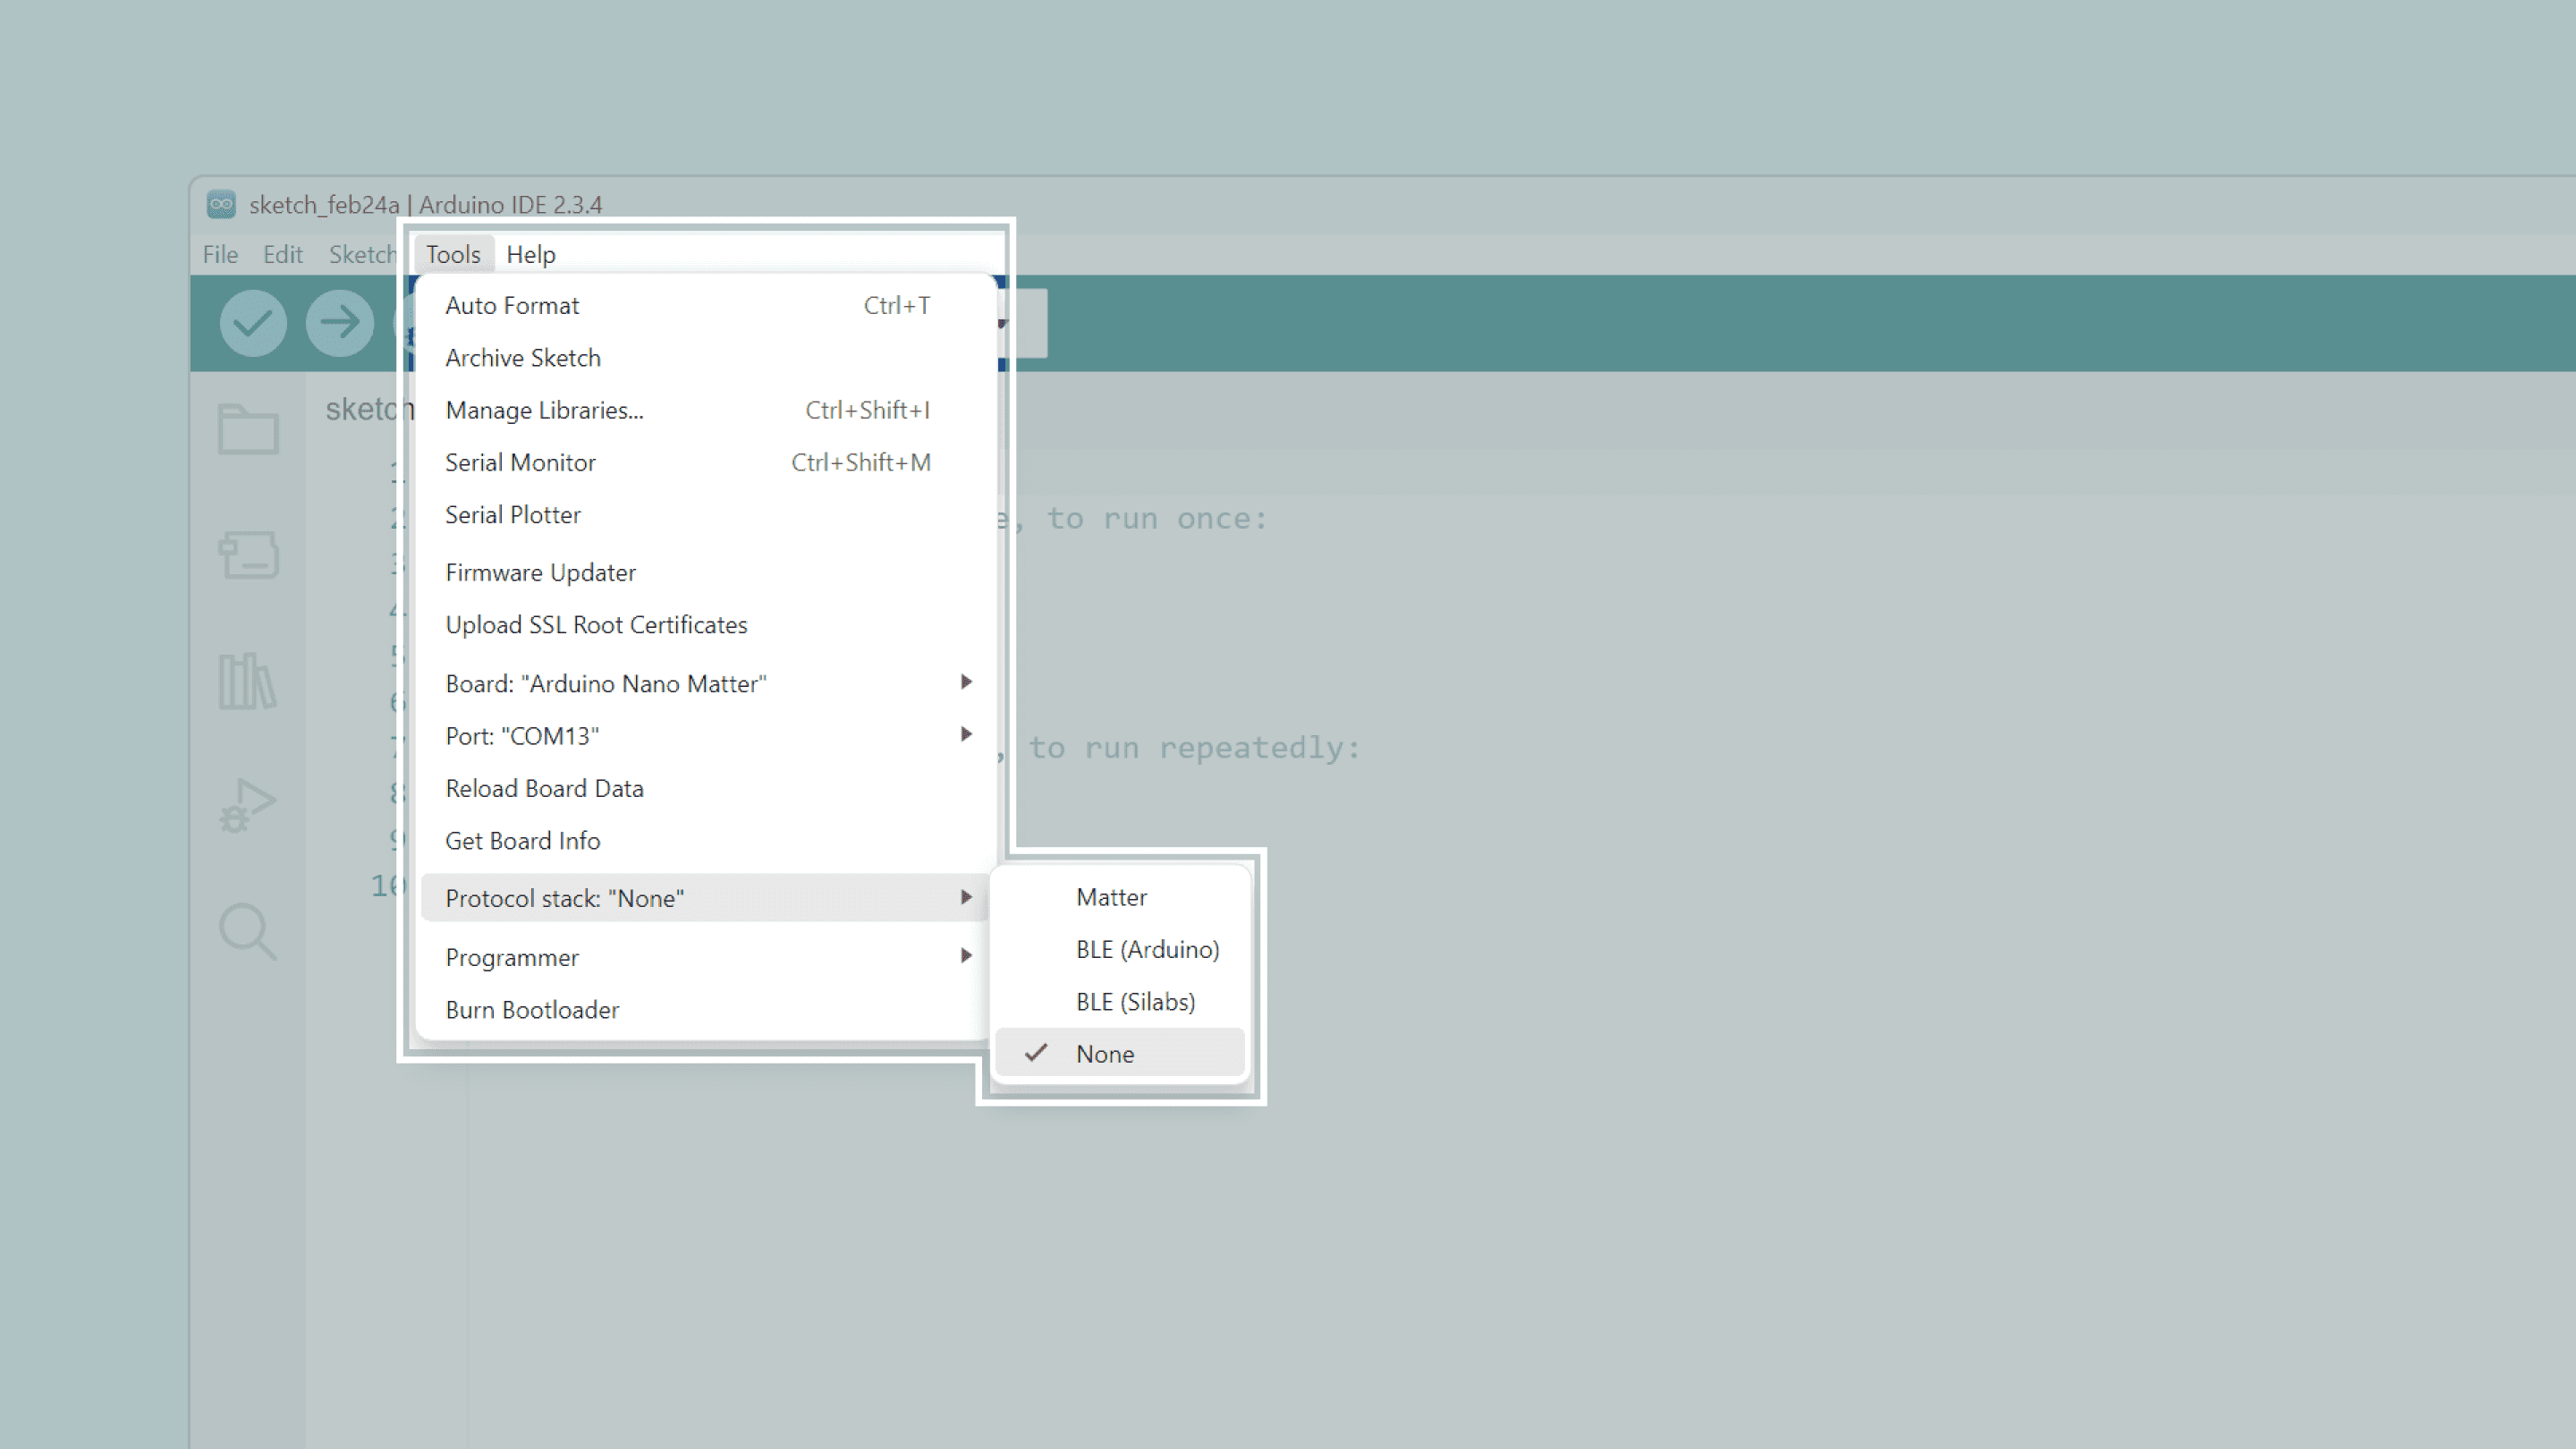
Task: Select BLE (Silabs) protocol stack
Action: (x=1135, y=1001)
